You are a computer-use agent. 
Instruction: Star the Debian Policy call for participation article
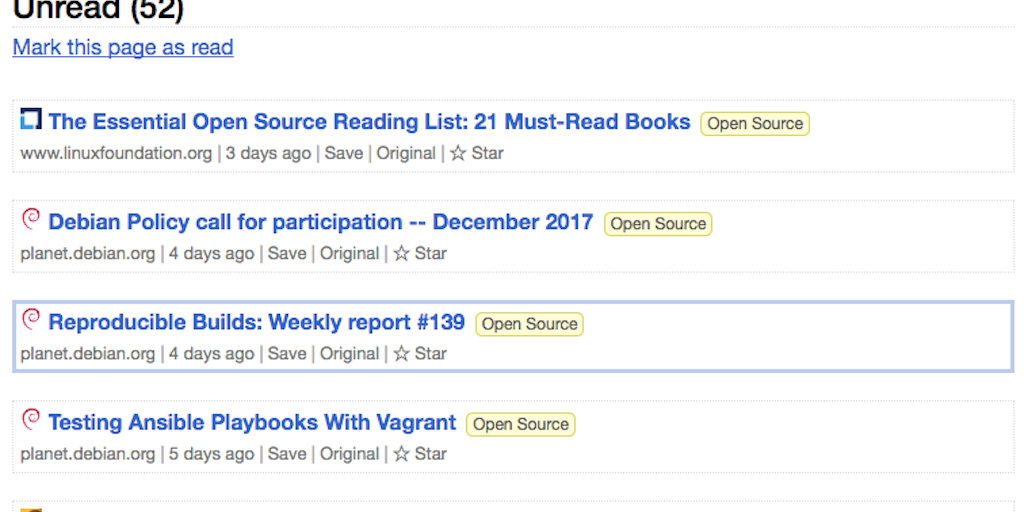[x=419, y=254]
